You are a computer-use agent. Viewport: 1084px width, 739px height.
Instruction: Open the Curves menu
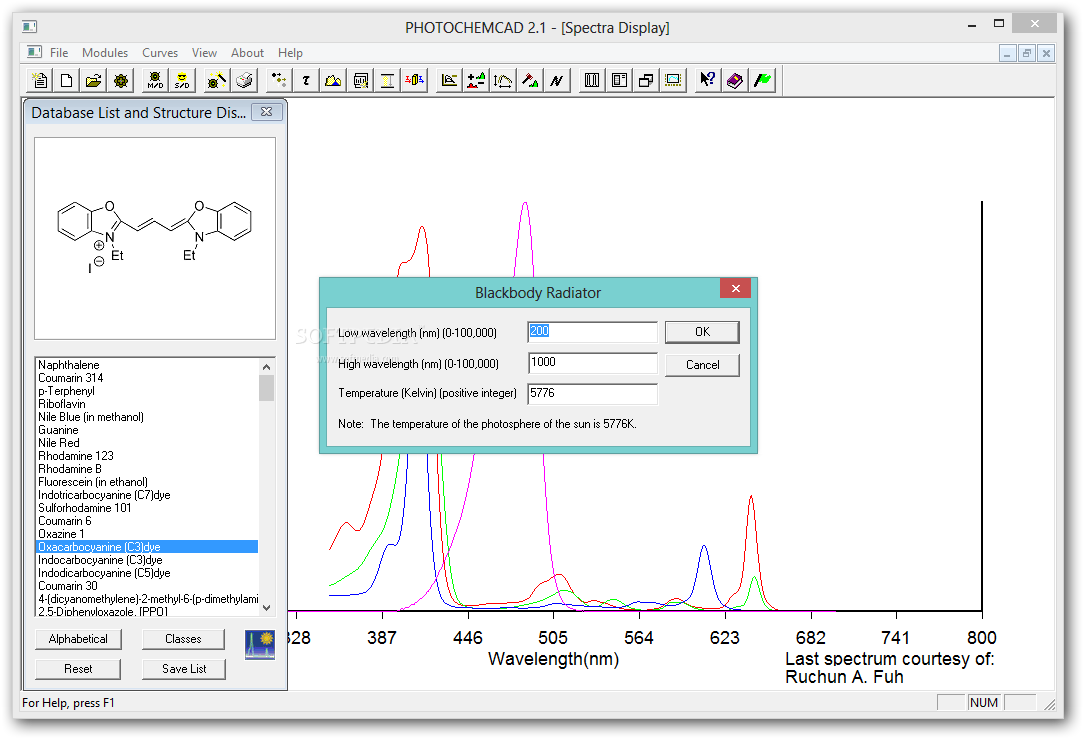[x=160, y=53]
